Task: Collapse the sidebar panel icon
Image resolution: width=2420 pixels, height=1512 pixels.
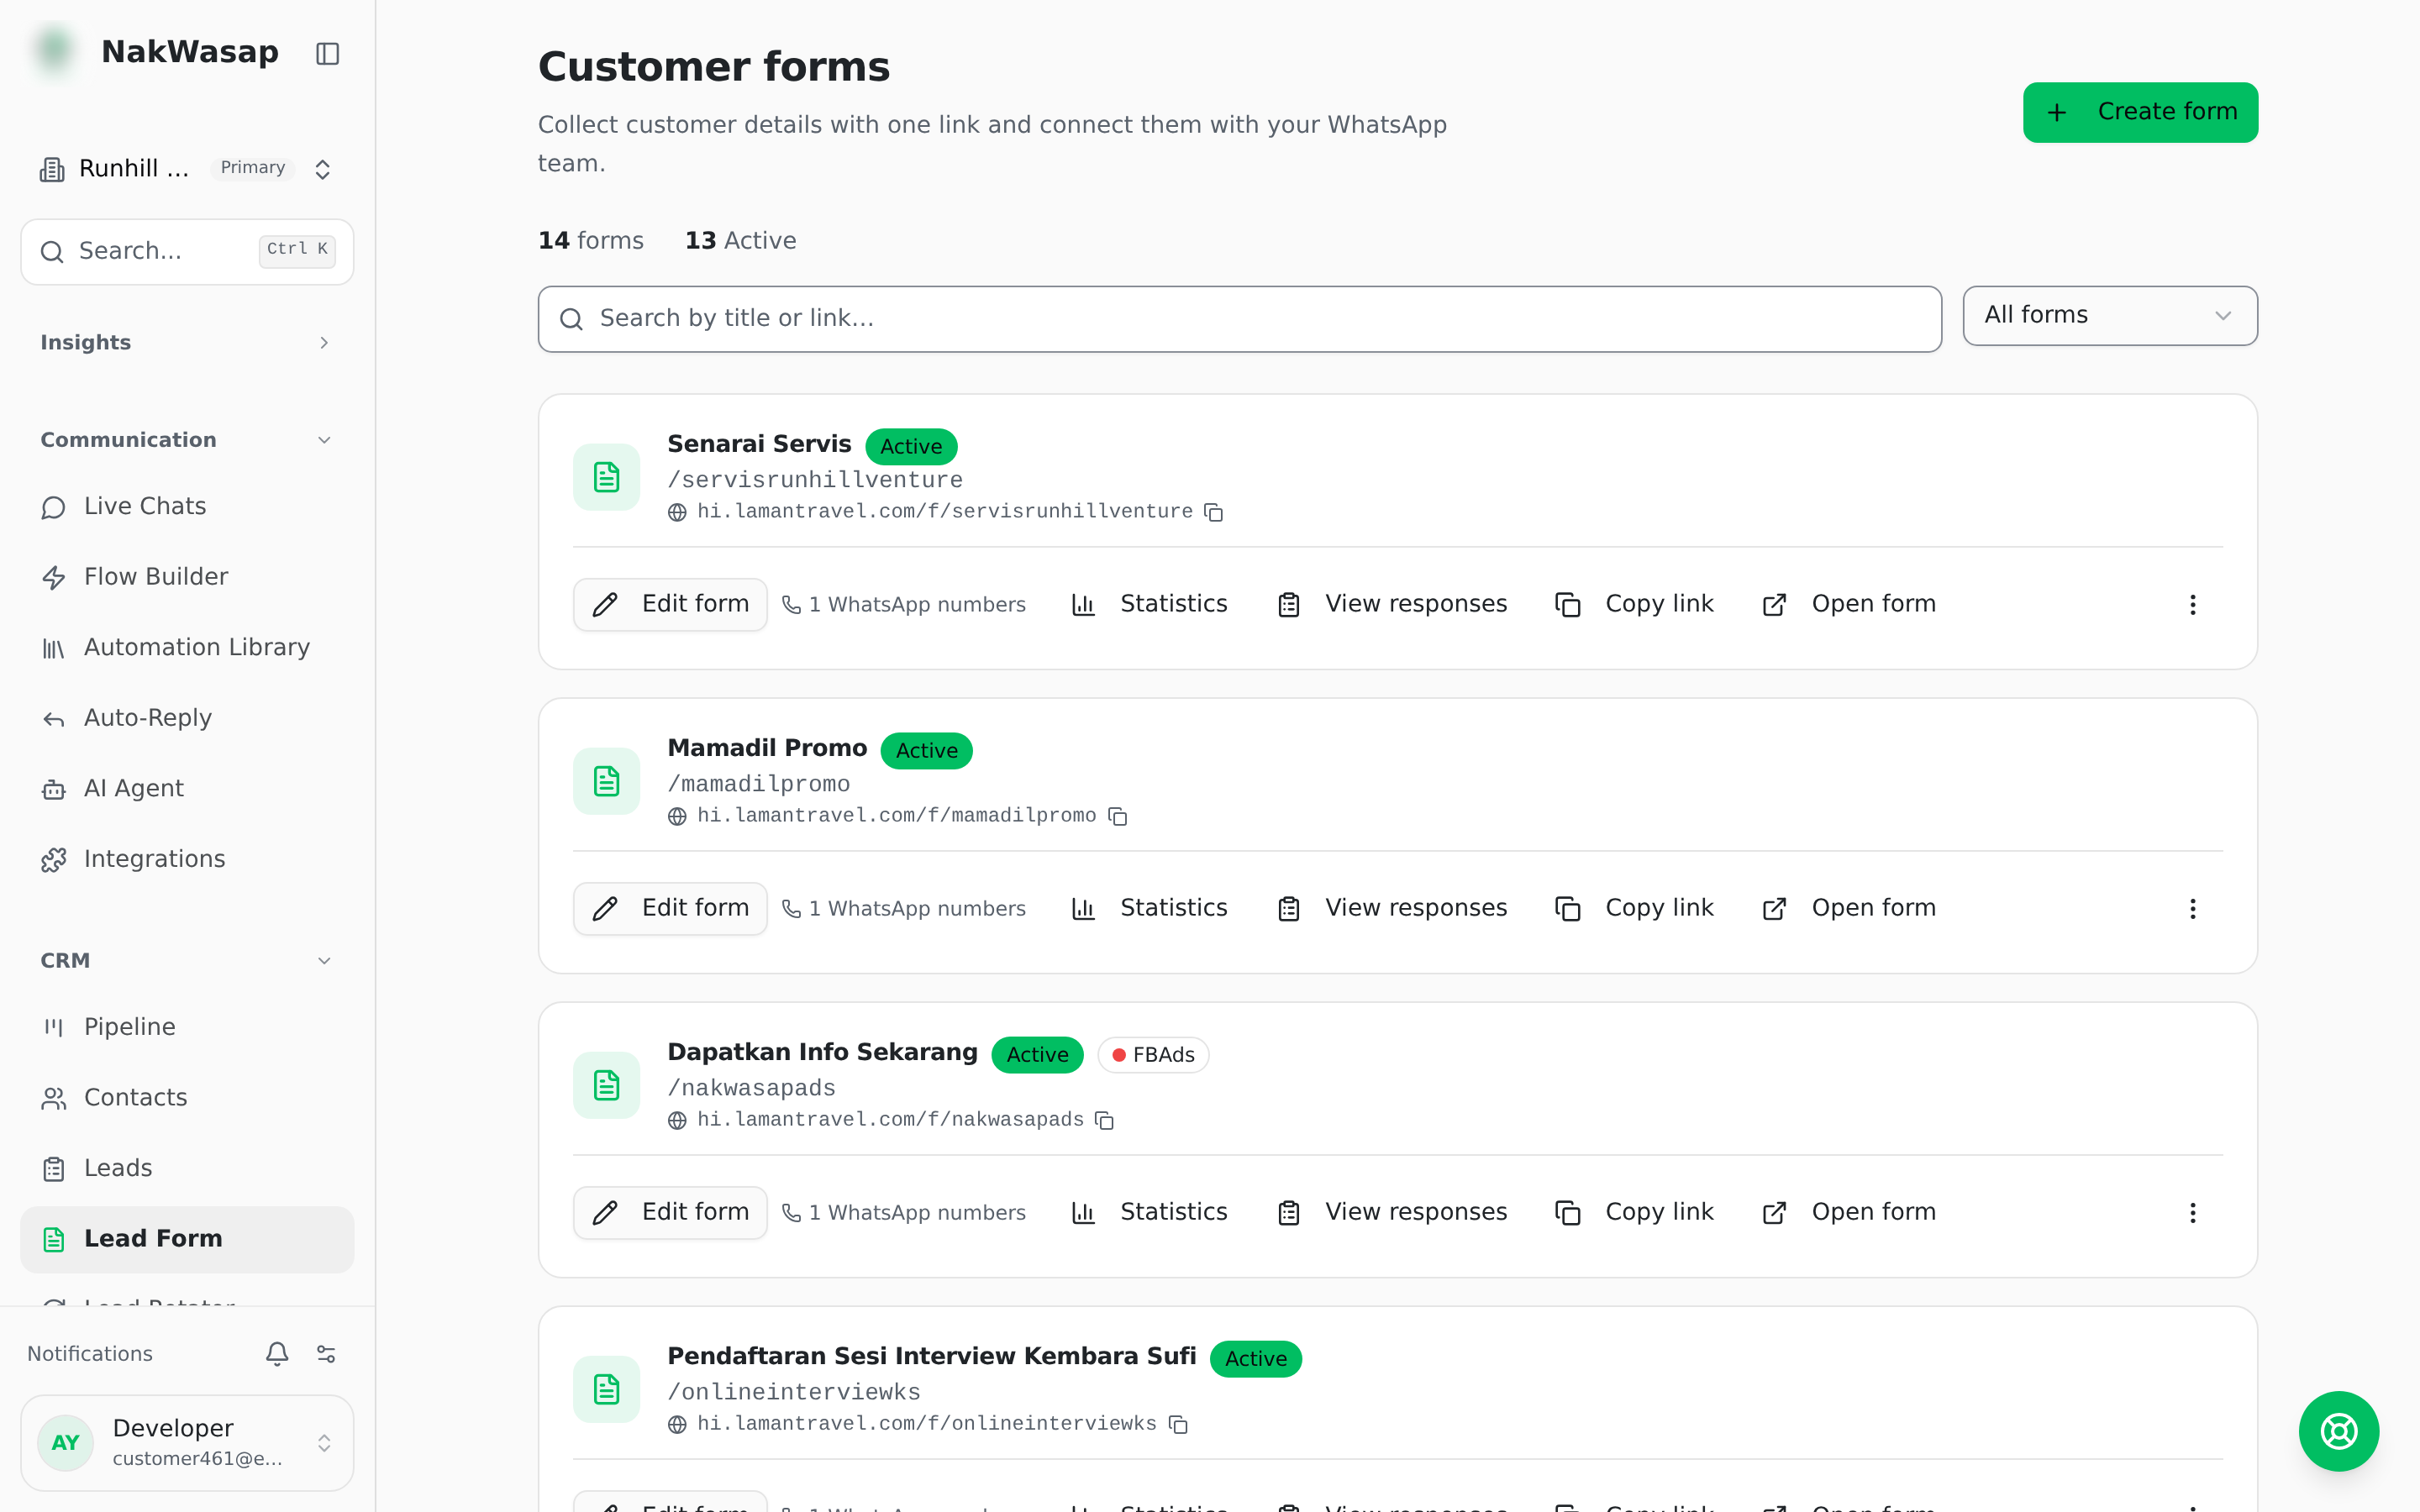Action: (327, 53)
